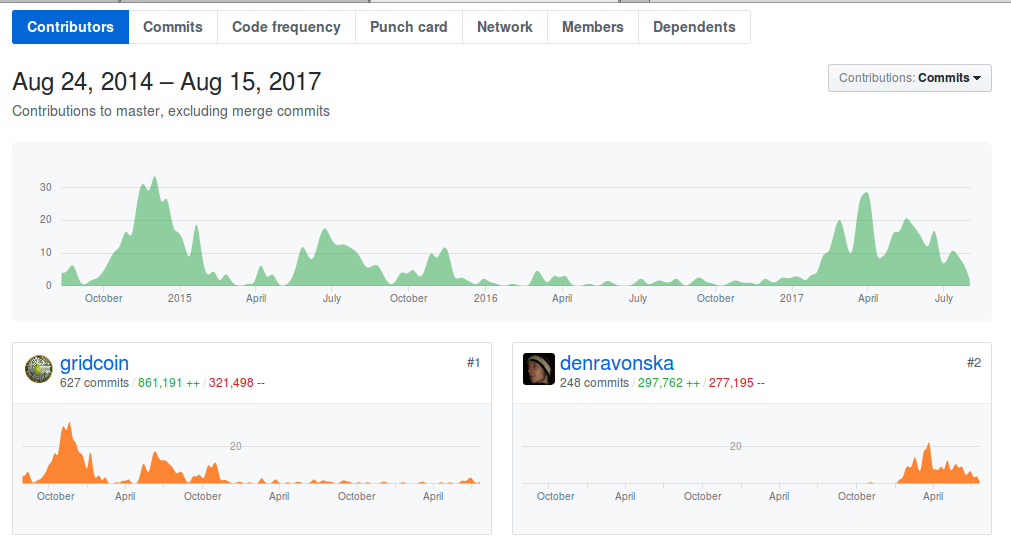The width and height of the screenshot is (1011, 548).
Task: Click the 2017 axis label on main chart
Action: 791,298
